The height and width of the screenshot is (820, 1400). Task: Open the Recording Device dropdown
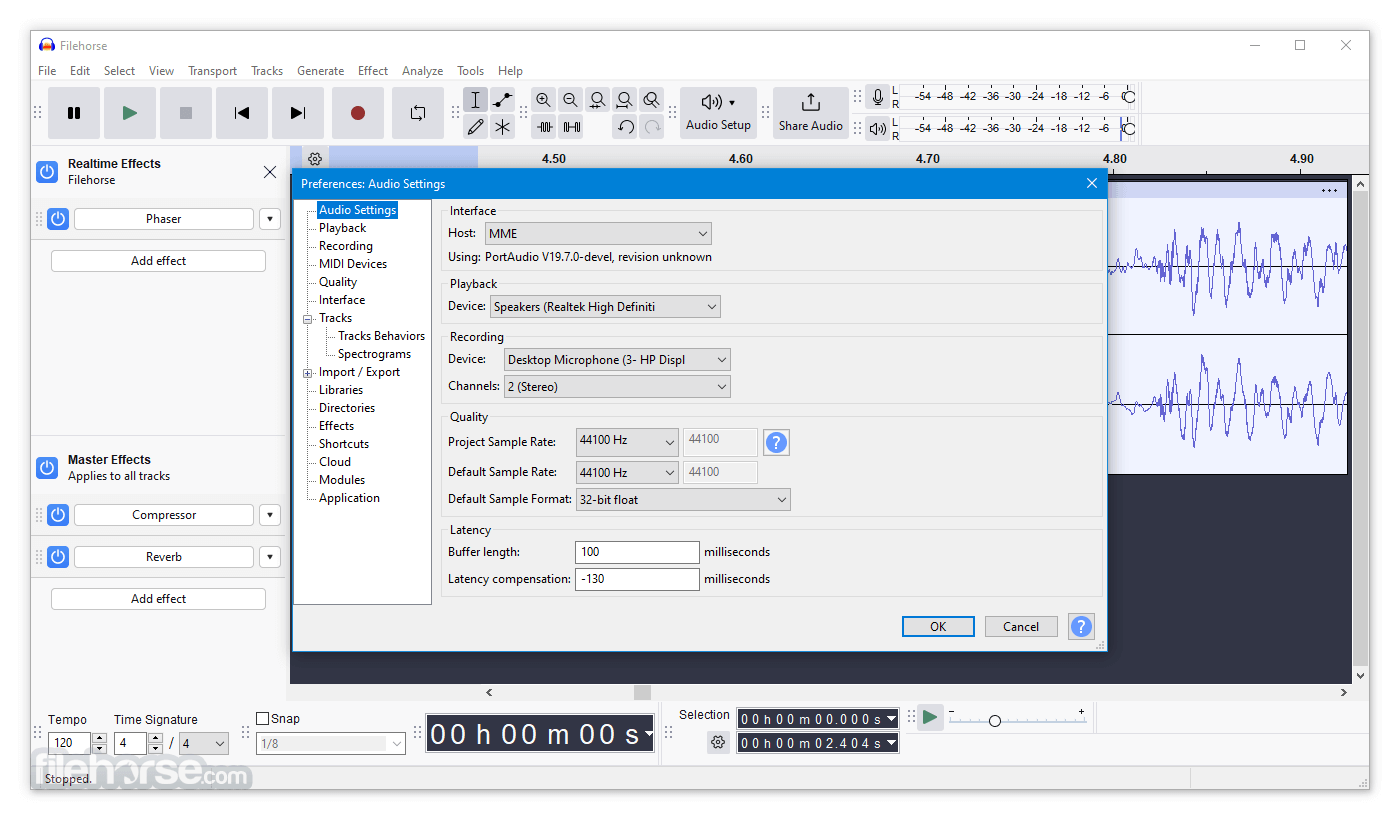pyautogui.click(x=617, y=360)
